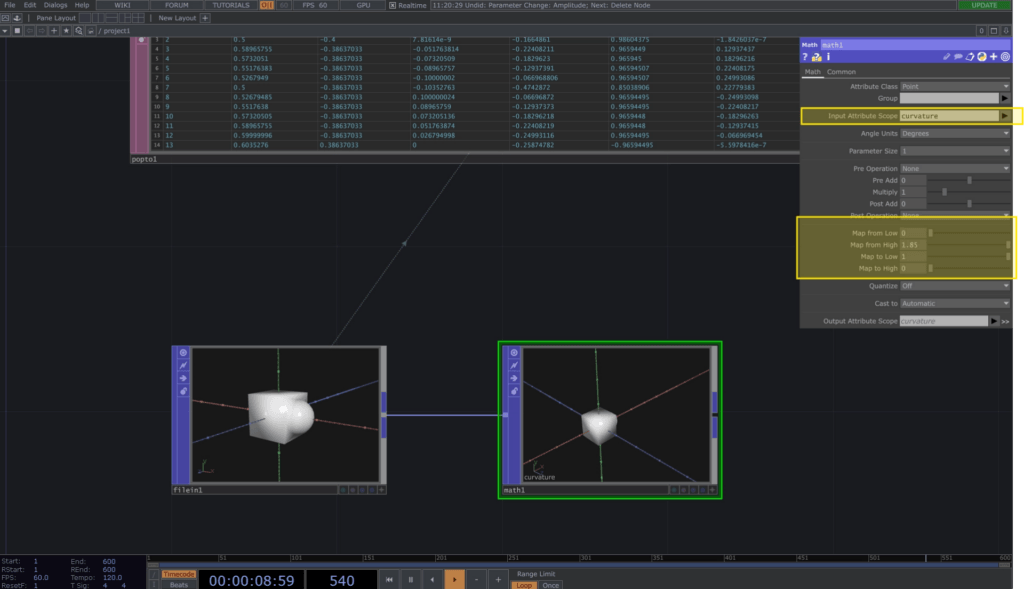This screenshot has height=589, width=1024.
Task: Switch to the Math parameter tab
Action: tap(812, 72)
